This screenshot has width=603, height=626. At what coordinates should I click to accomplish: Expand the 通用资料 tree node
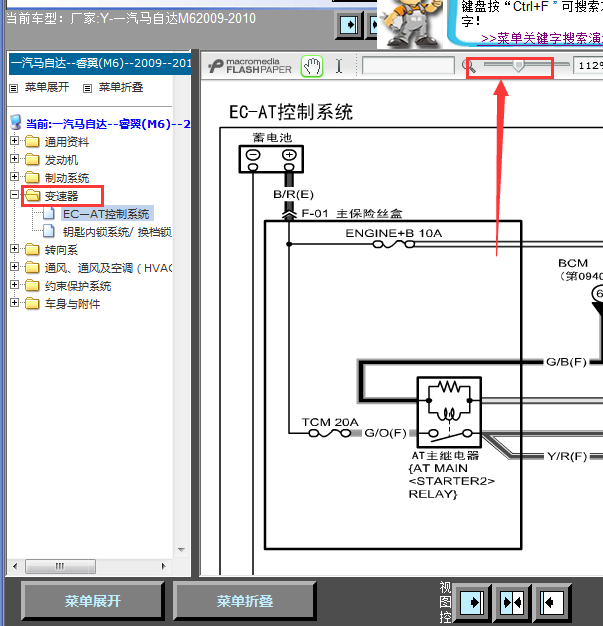point(15,141)
